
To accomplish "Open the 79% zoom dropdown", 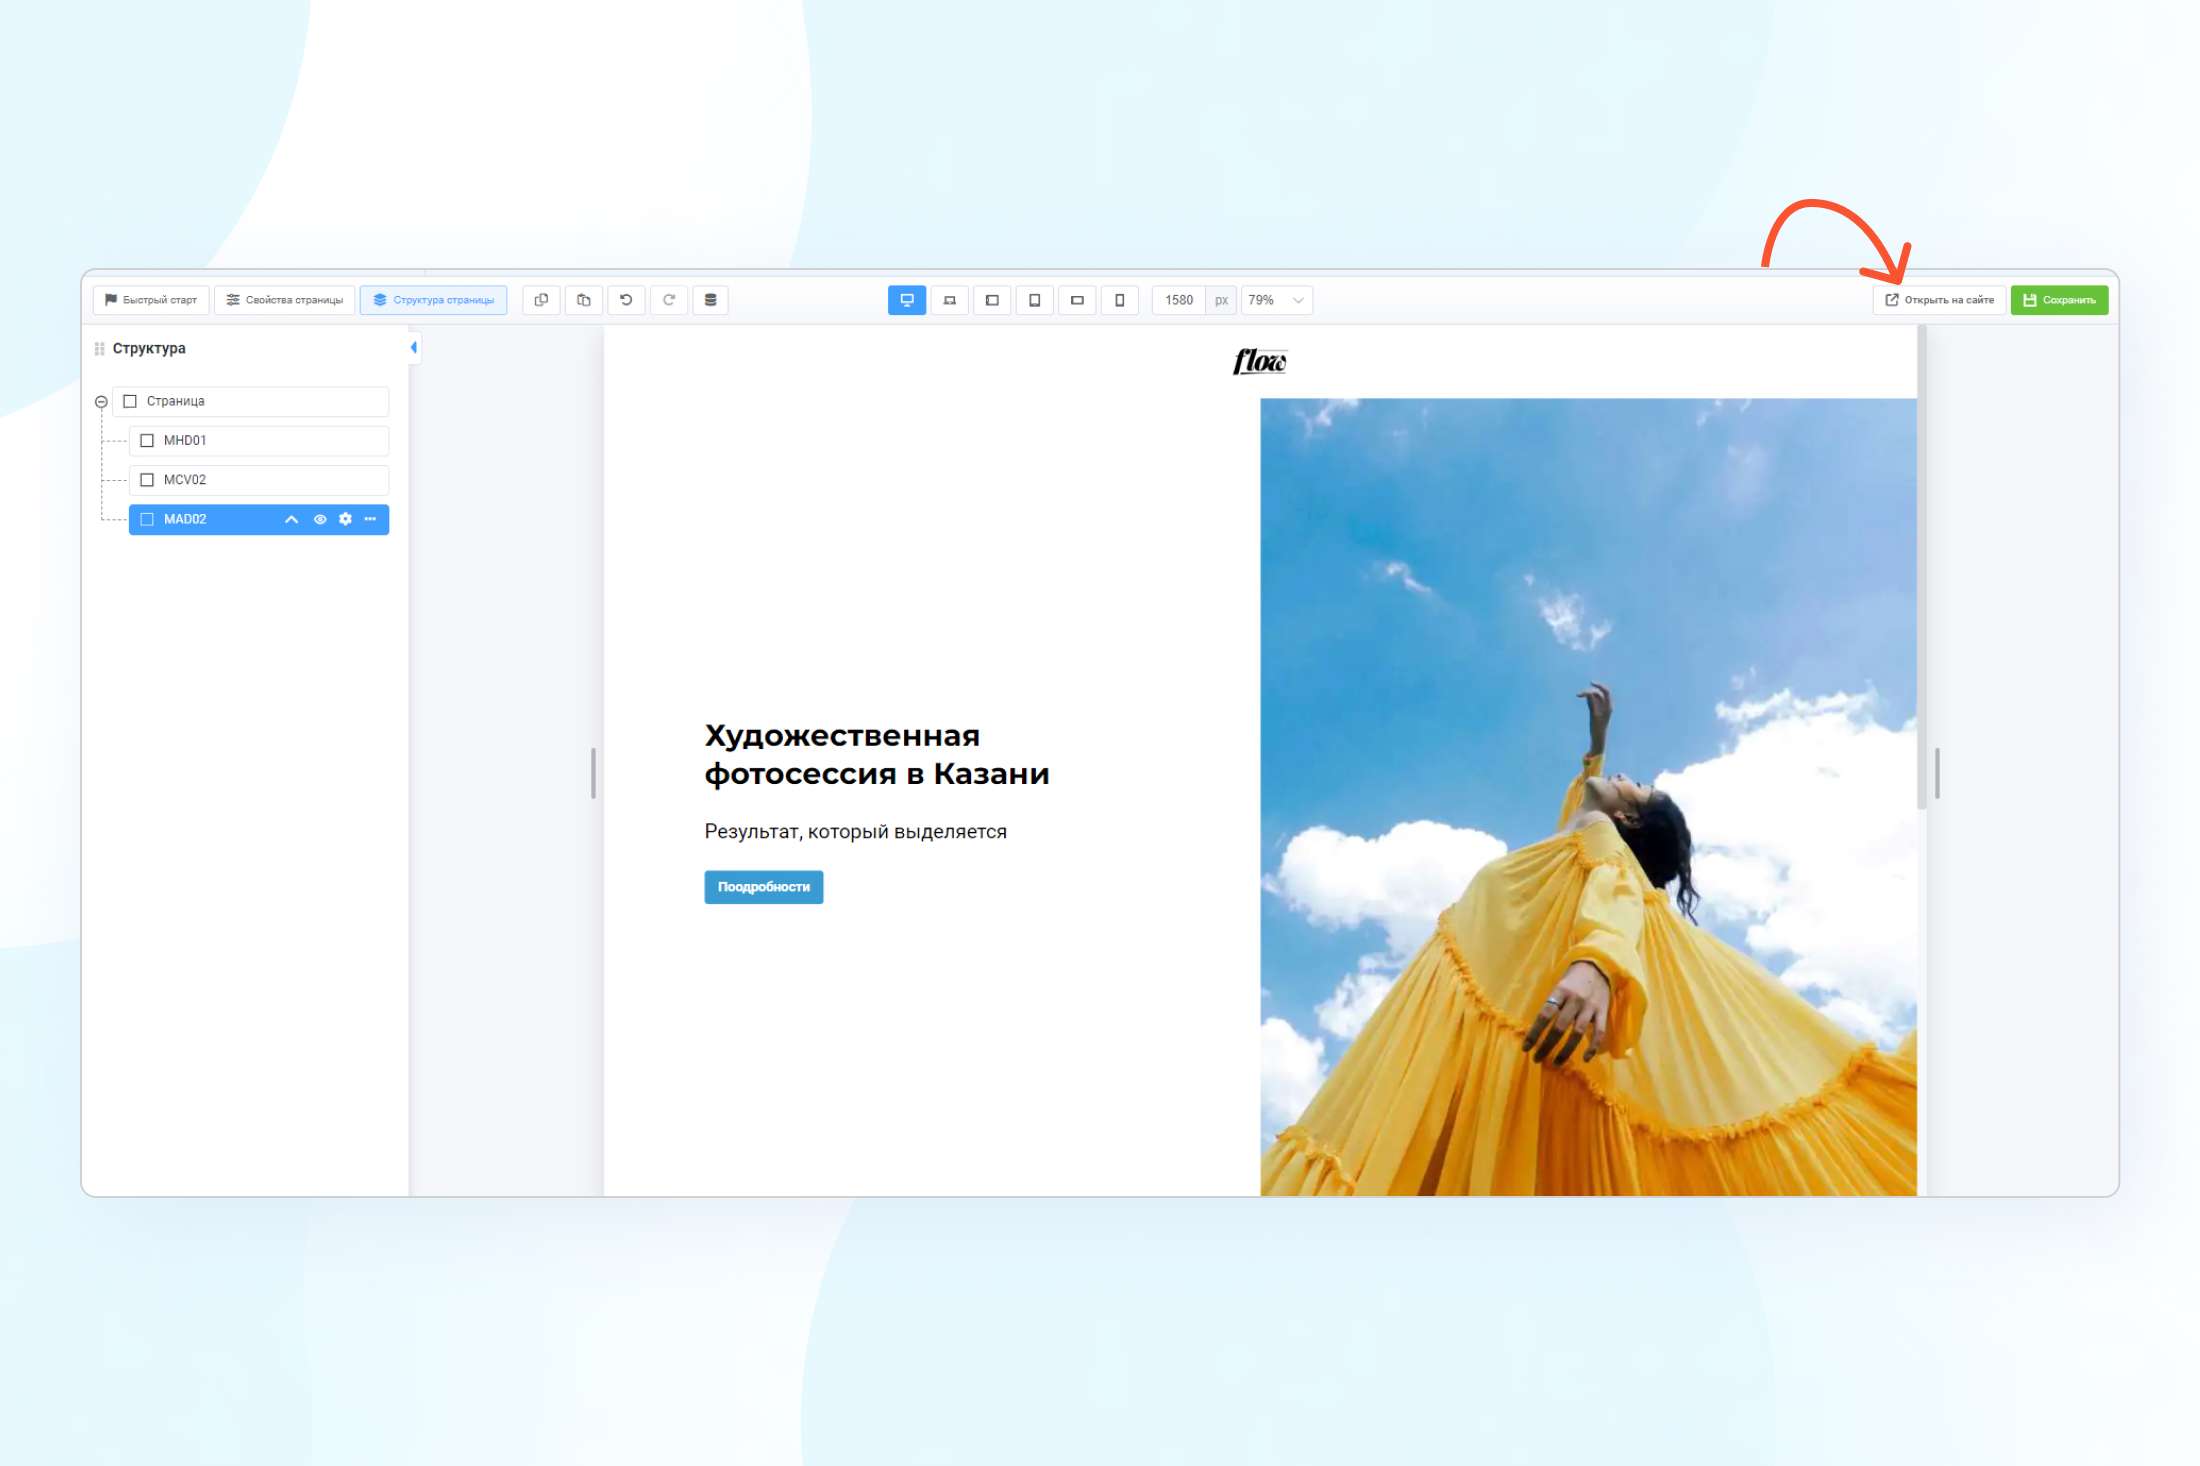I will (1276, 300).
